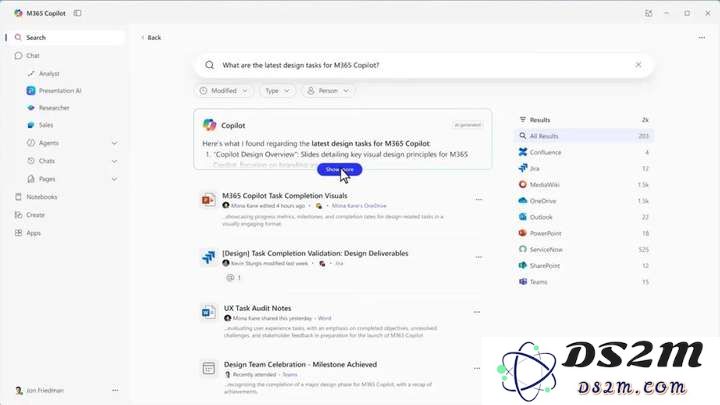Open Task Completion Validation: Design Deliverables result

pyautogui.click(x=315, y=253)
